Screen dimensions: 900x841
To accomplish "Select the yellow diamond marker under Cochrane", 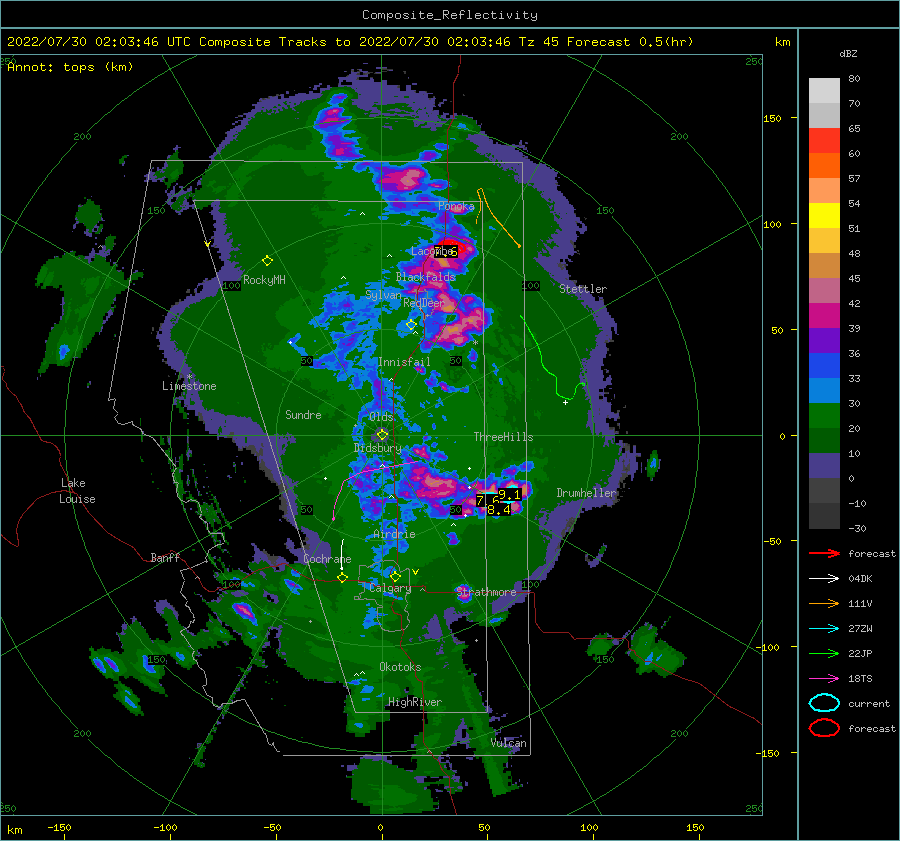I will pyautogui.click(x=342, y=578).
